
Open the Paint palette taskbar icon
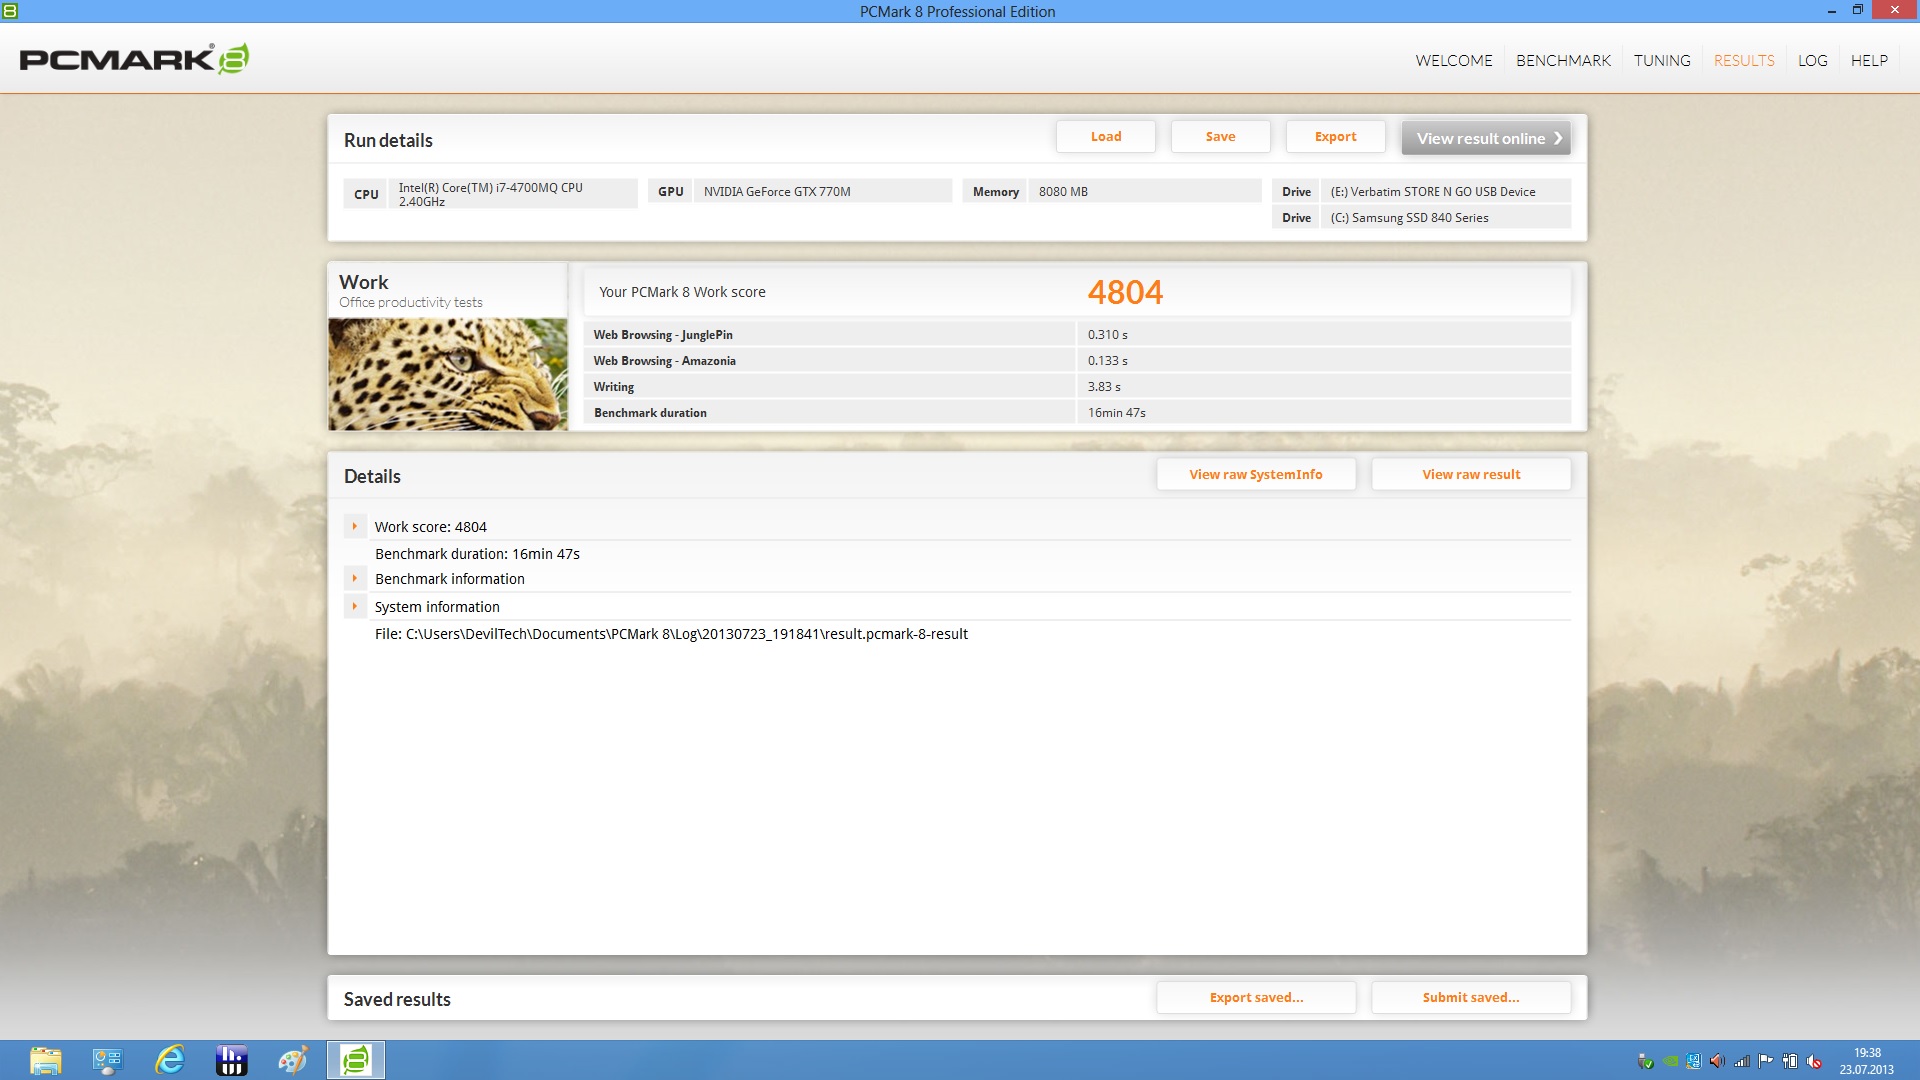pos(293,1060)
